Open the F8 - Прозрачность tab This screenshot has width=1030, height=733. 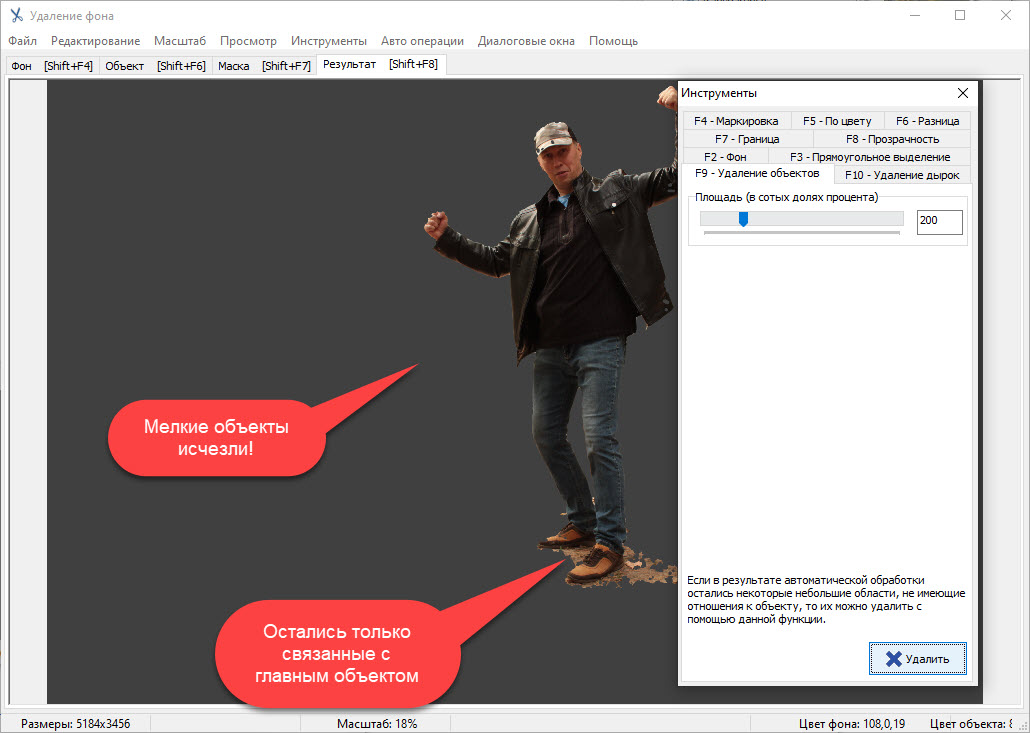(x=892, y=139)
